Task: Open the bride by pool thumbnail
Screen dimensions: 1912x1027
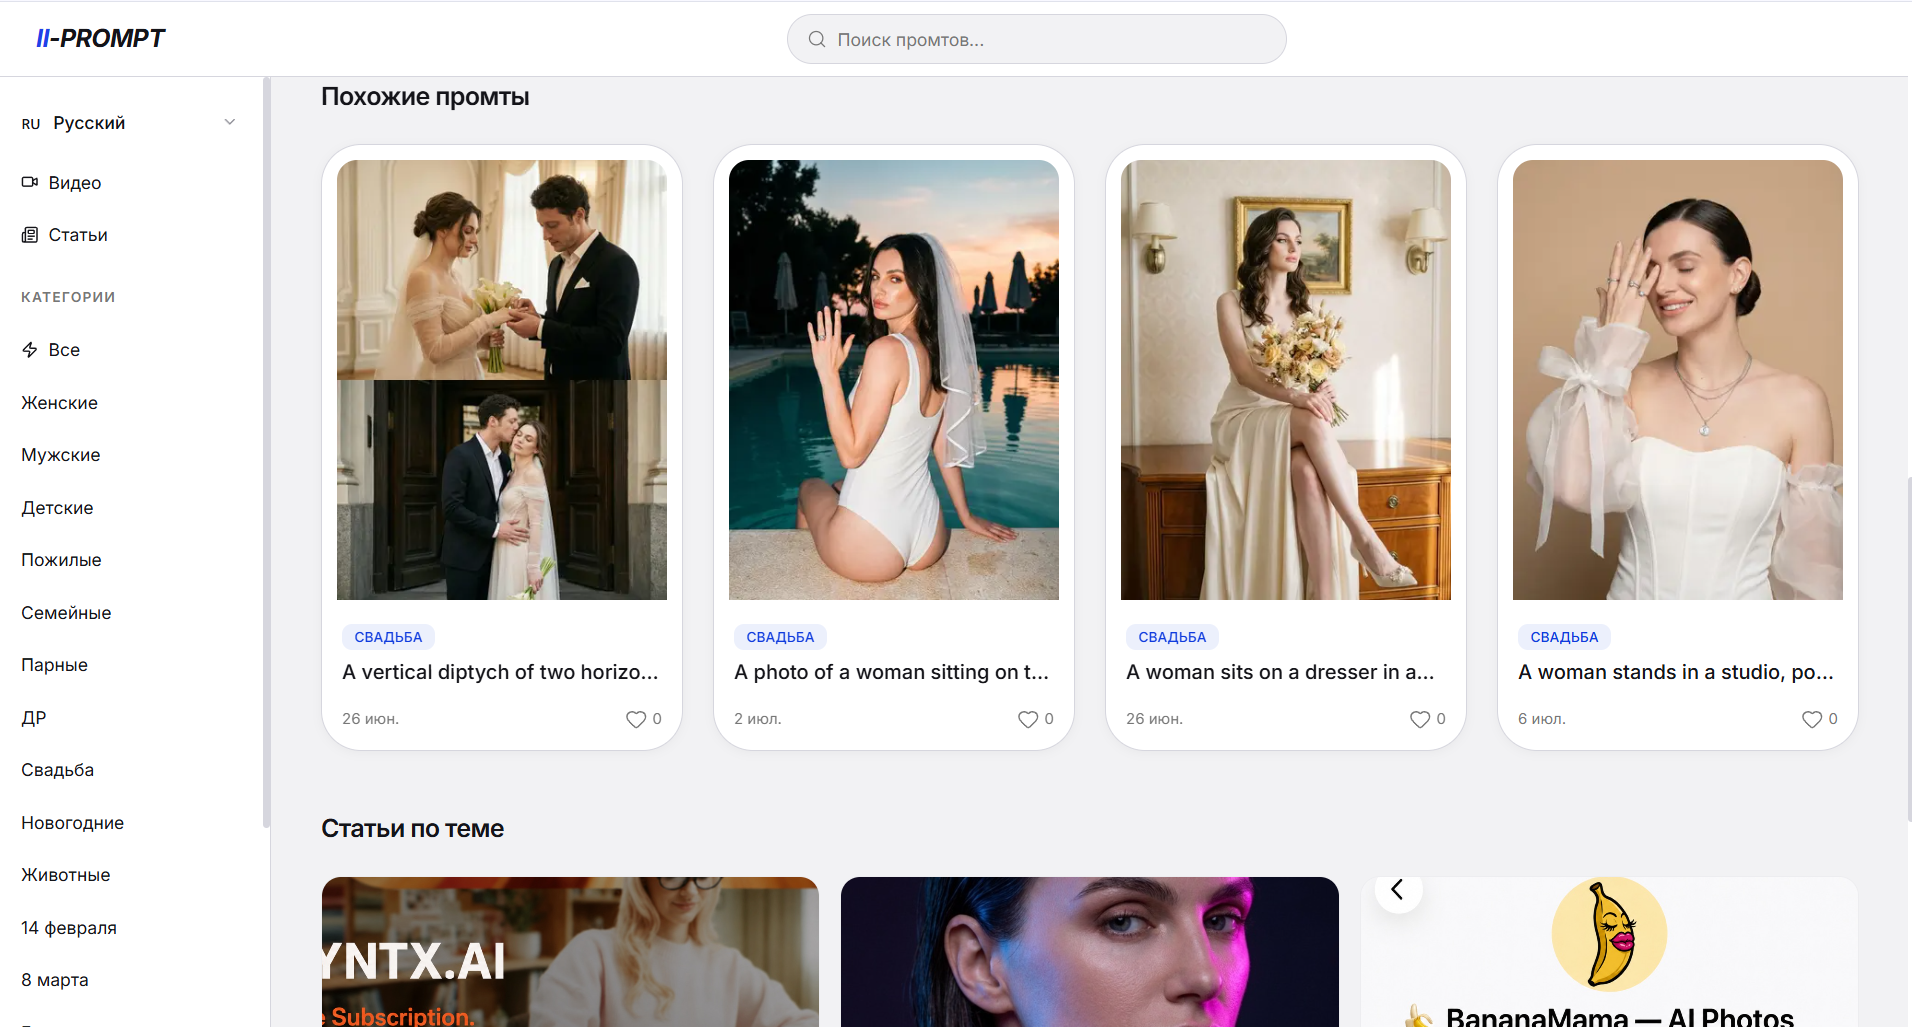Action: click(894, 380)
